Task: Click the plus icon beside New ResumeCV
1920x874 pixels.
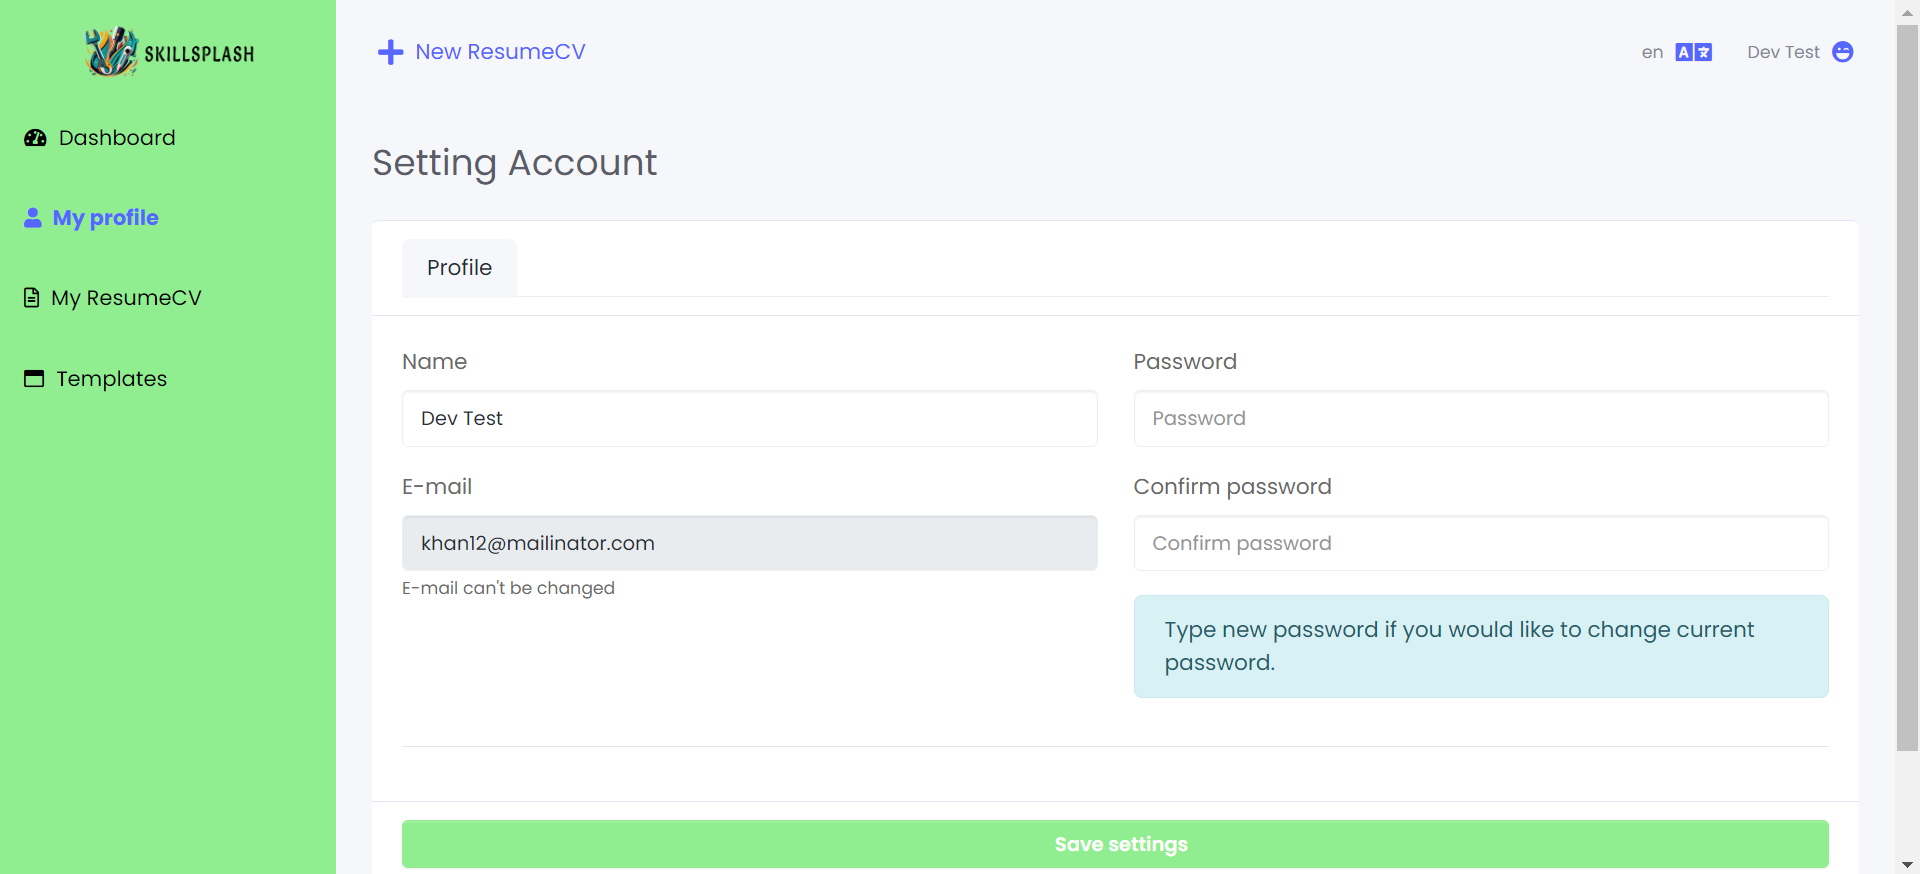Action: click(x=390, y=52)
